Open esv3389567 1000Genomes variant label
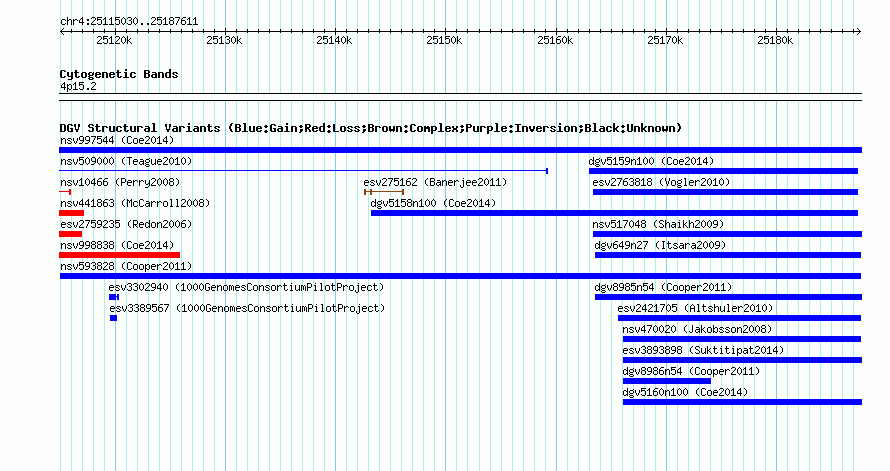The image size is (890, 471). (247, 308)
